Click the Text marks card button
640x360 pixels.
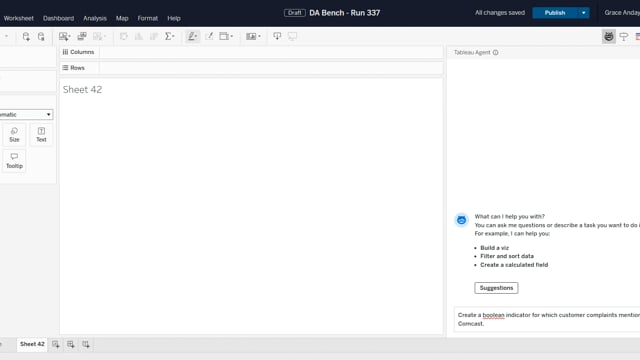41,135
